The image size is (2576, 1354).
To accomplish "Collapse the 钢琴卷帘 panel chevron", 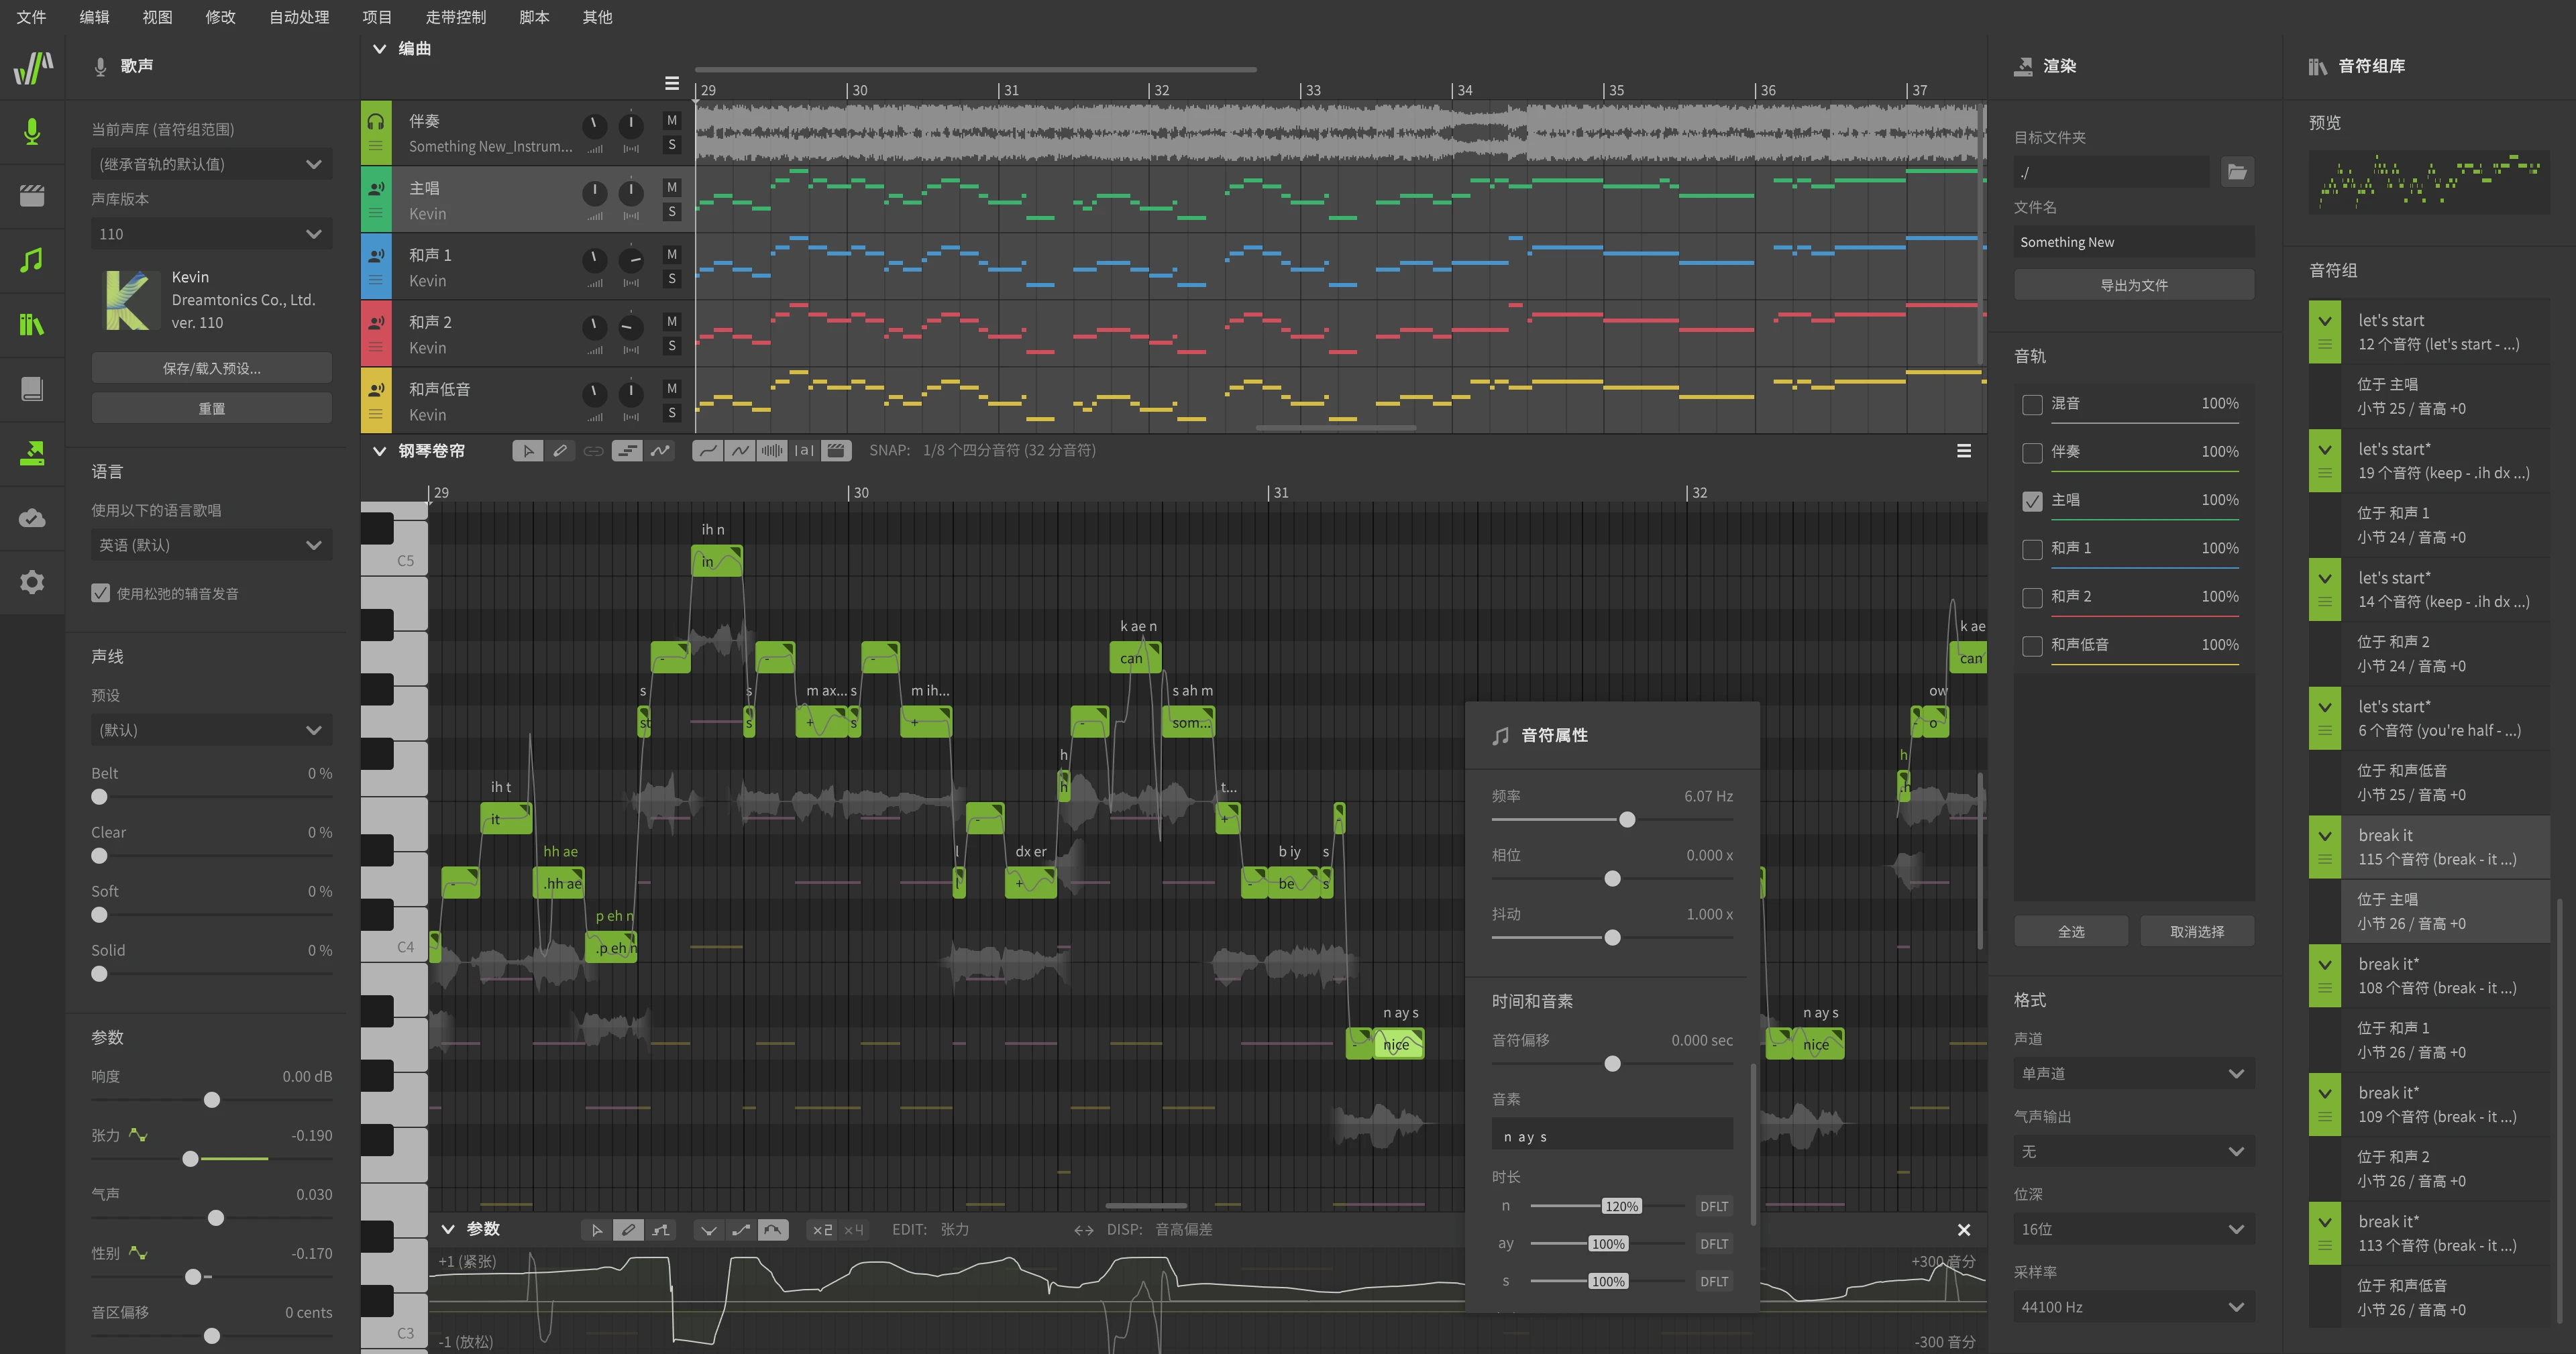I will tap(379, 451).
